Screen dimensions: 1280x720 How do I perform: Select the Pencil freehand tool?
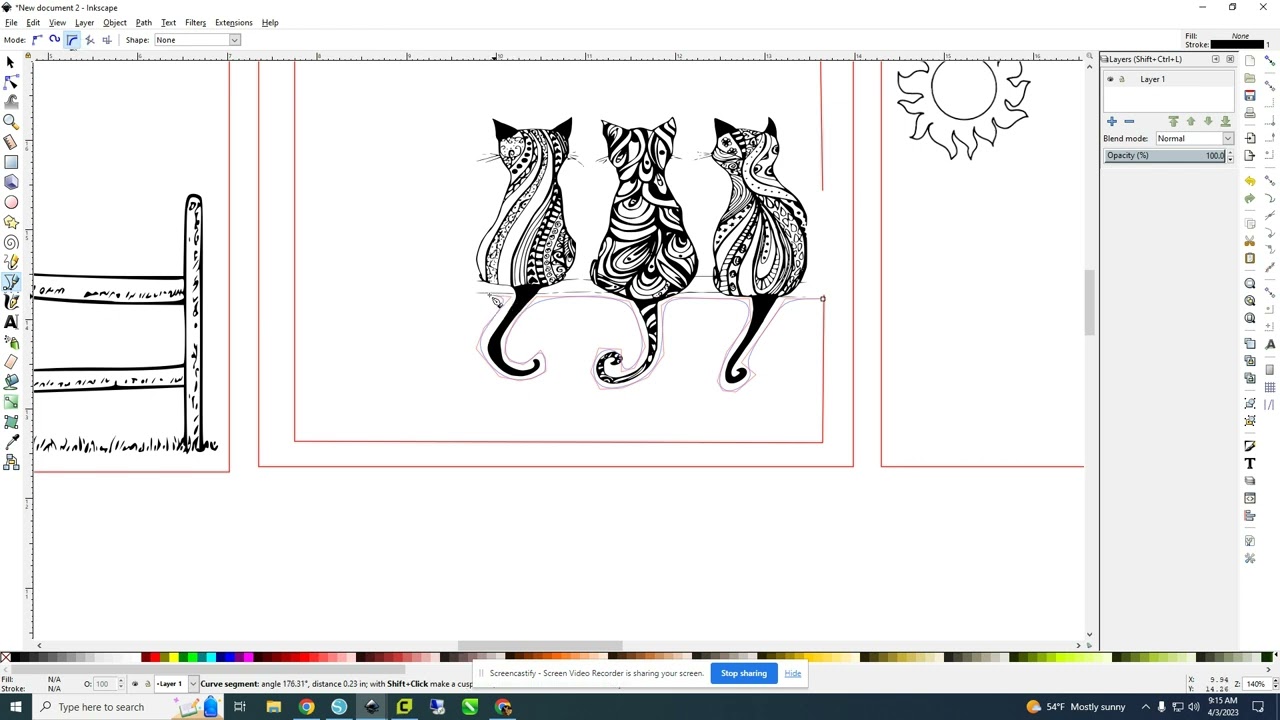pos(11,262)
